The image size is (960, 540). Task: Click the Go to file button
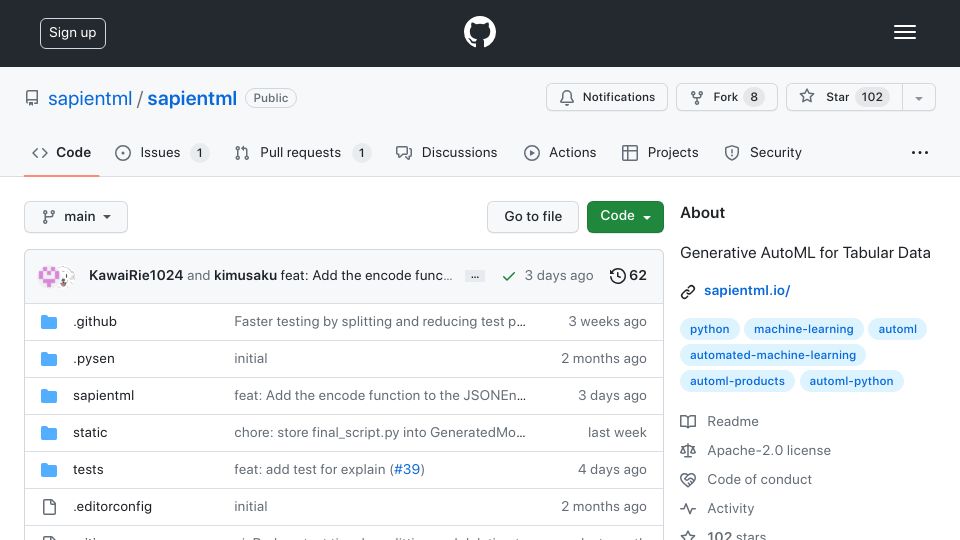(533, 217)
